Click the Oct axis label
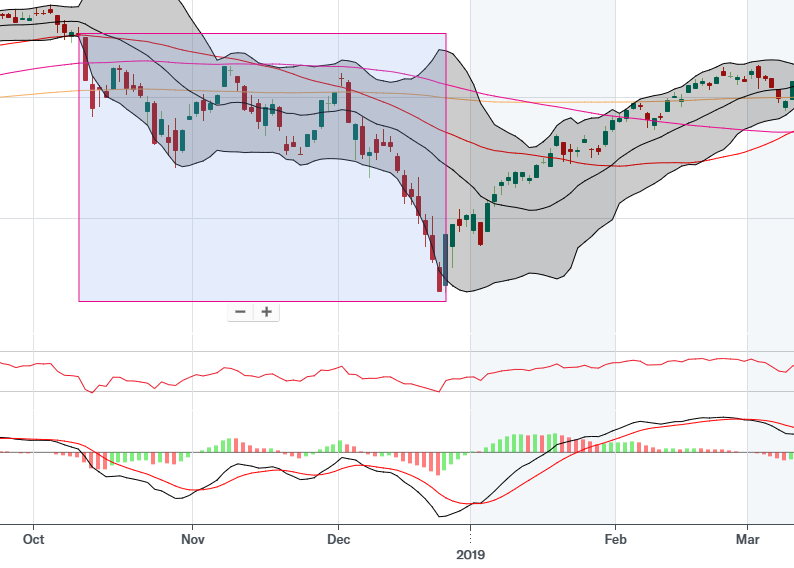The height and width of the screenshot is (568, 794). click(x=33, y=540)
